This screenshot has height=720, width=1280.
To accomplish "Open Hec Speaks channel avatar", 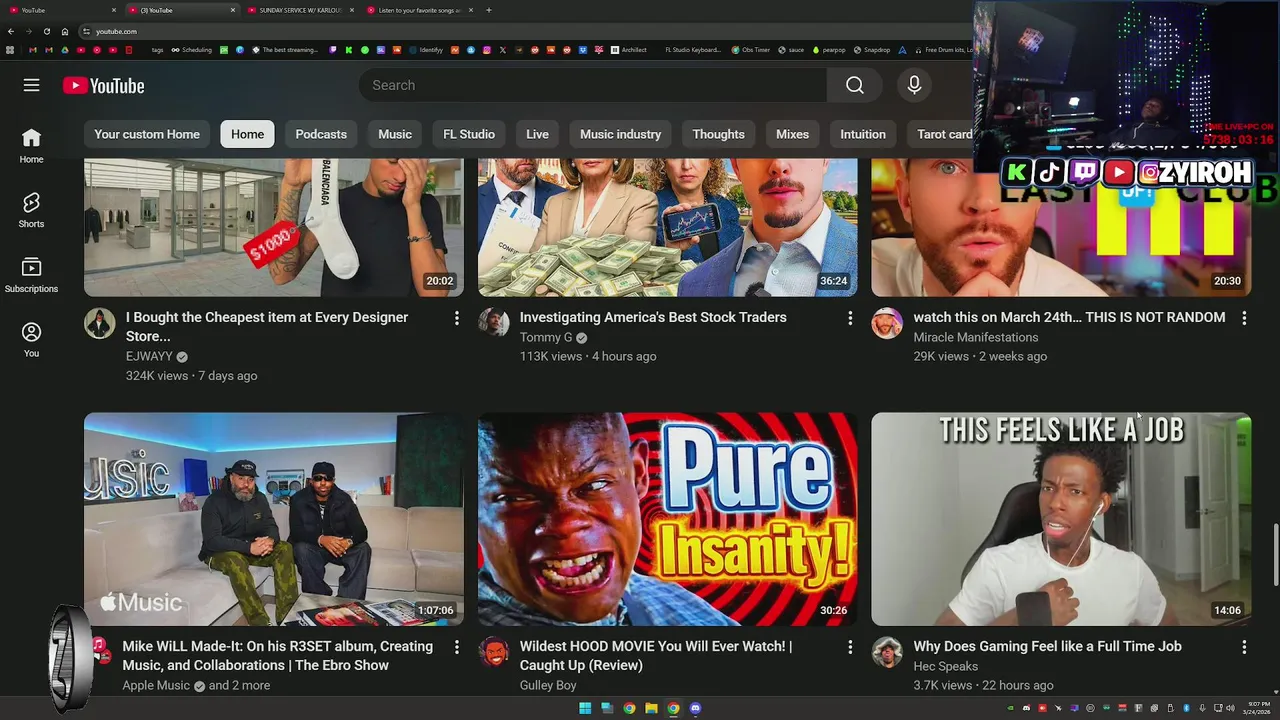I will (887, 653).
